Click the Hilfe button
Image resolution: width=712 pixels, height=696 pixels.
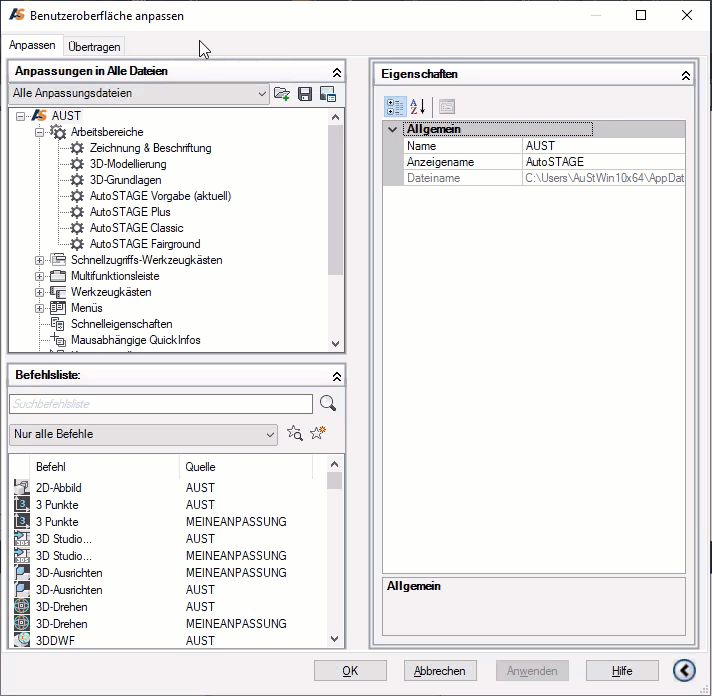(x=622, y=671)
